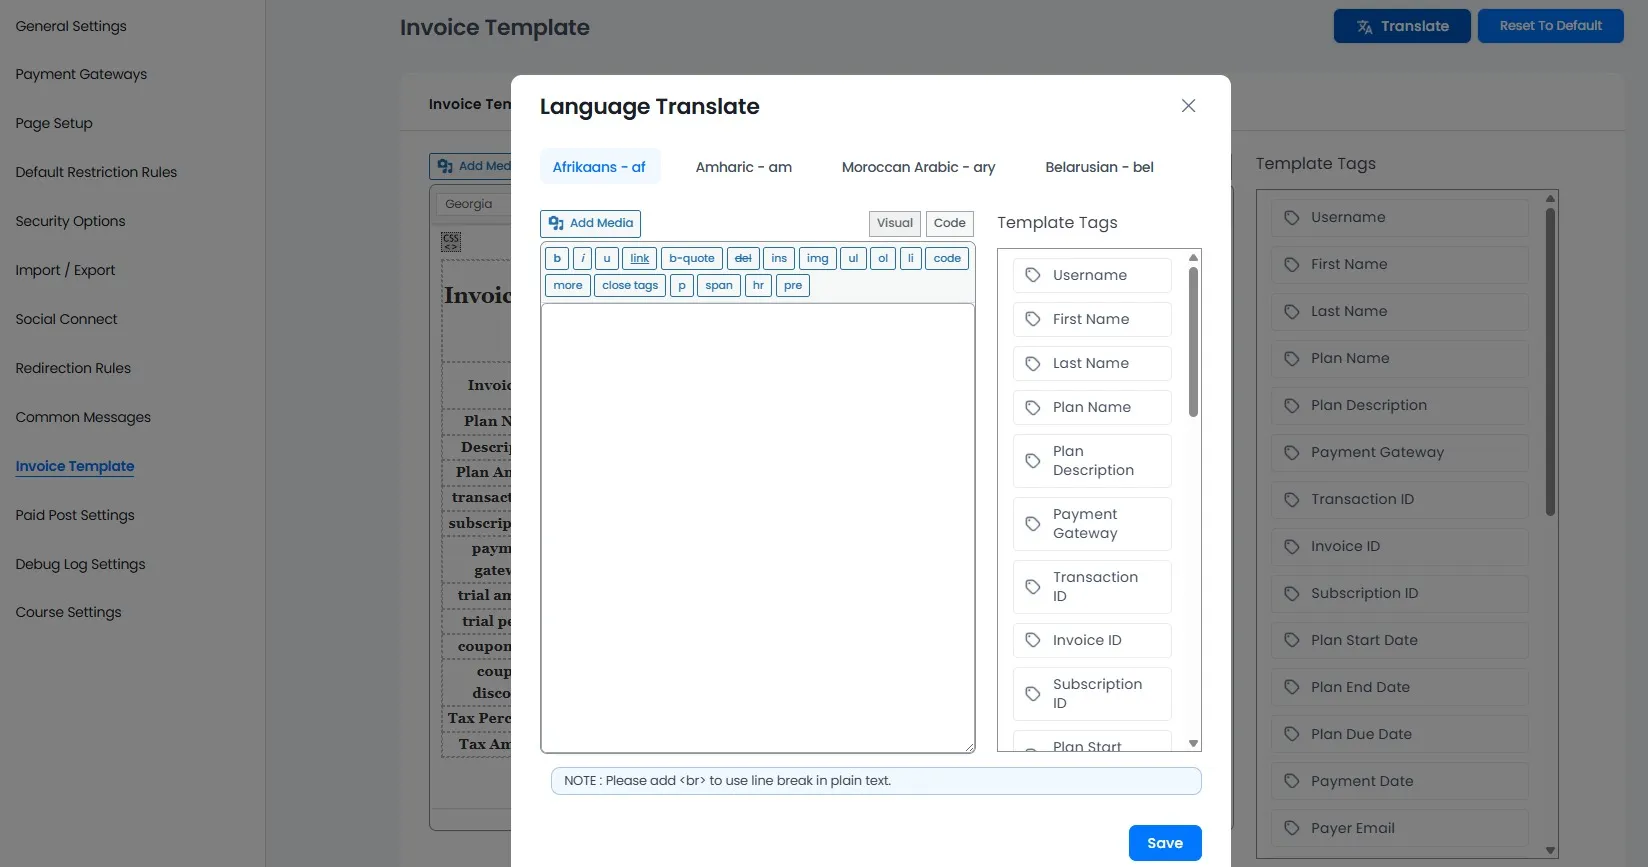
Task: Insert Subscription ID tag in dialog
Action: 1092,694
